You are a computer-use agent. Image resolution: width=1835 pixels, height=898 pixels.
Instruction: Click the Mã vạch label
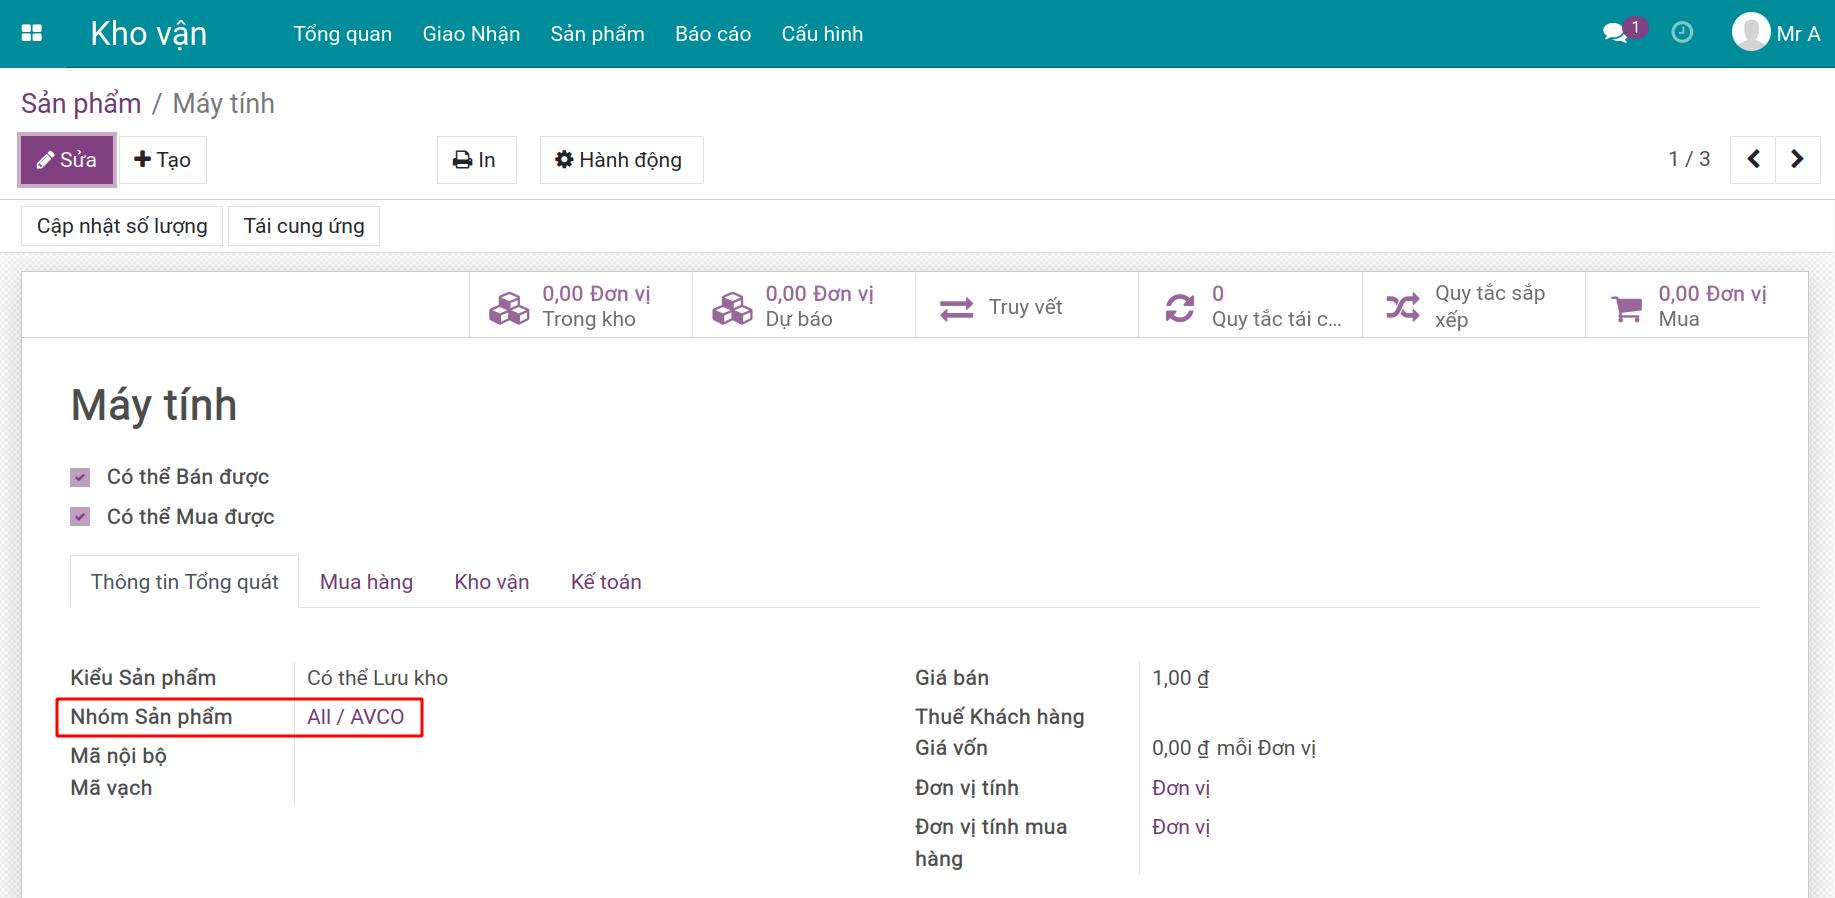coord(111,788)
